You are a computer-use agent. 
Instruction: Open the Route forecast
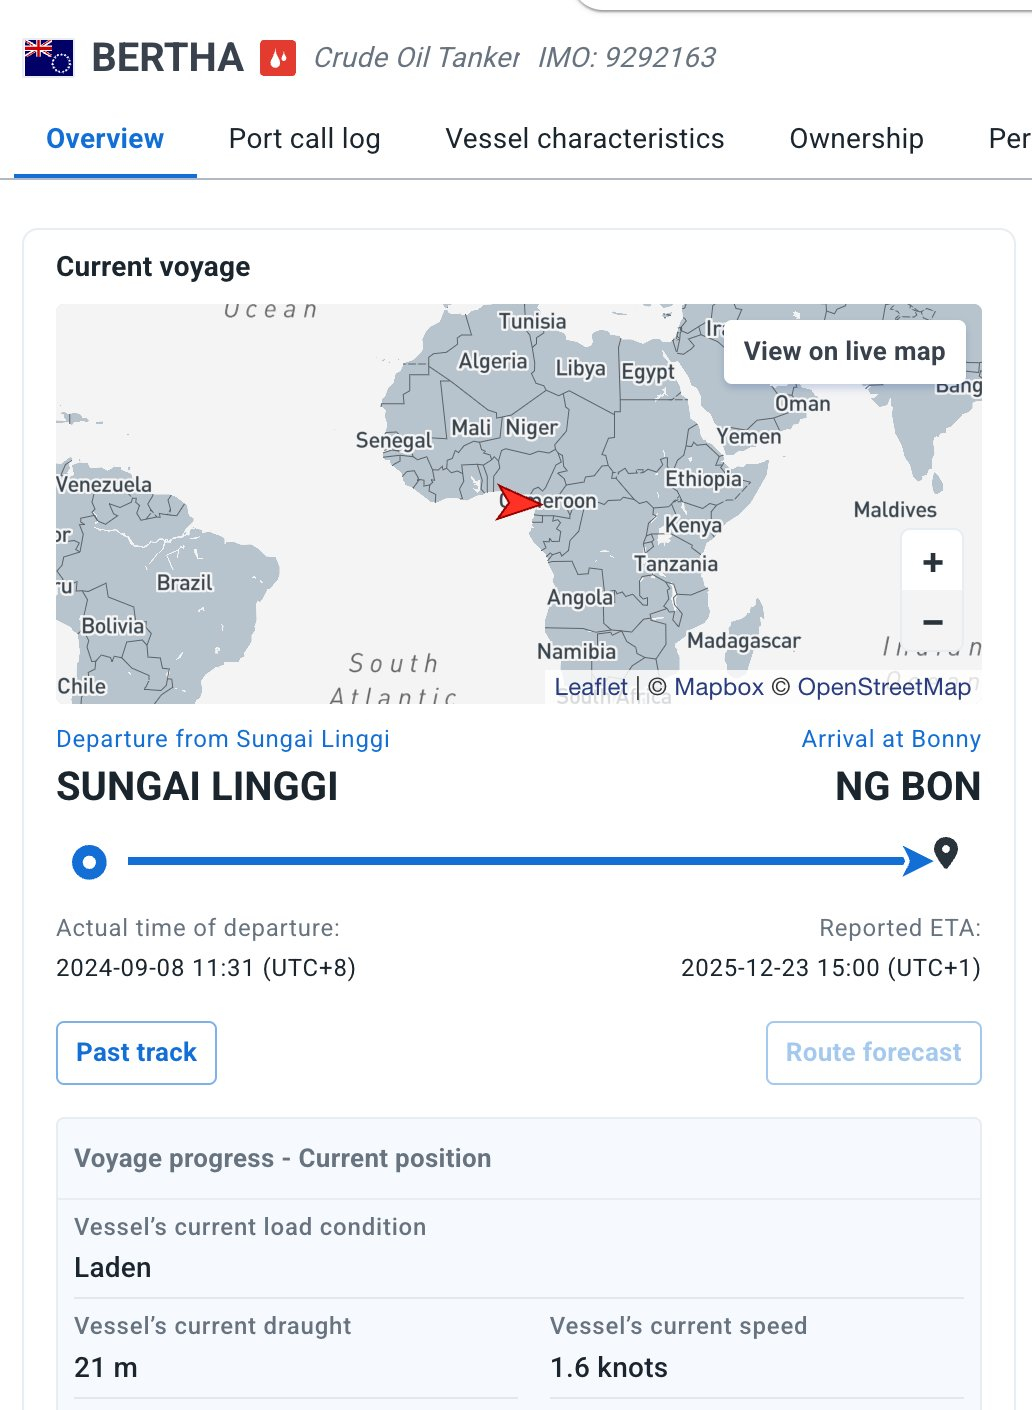click(873, 1052)
